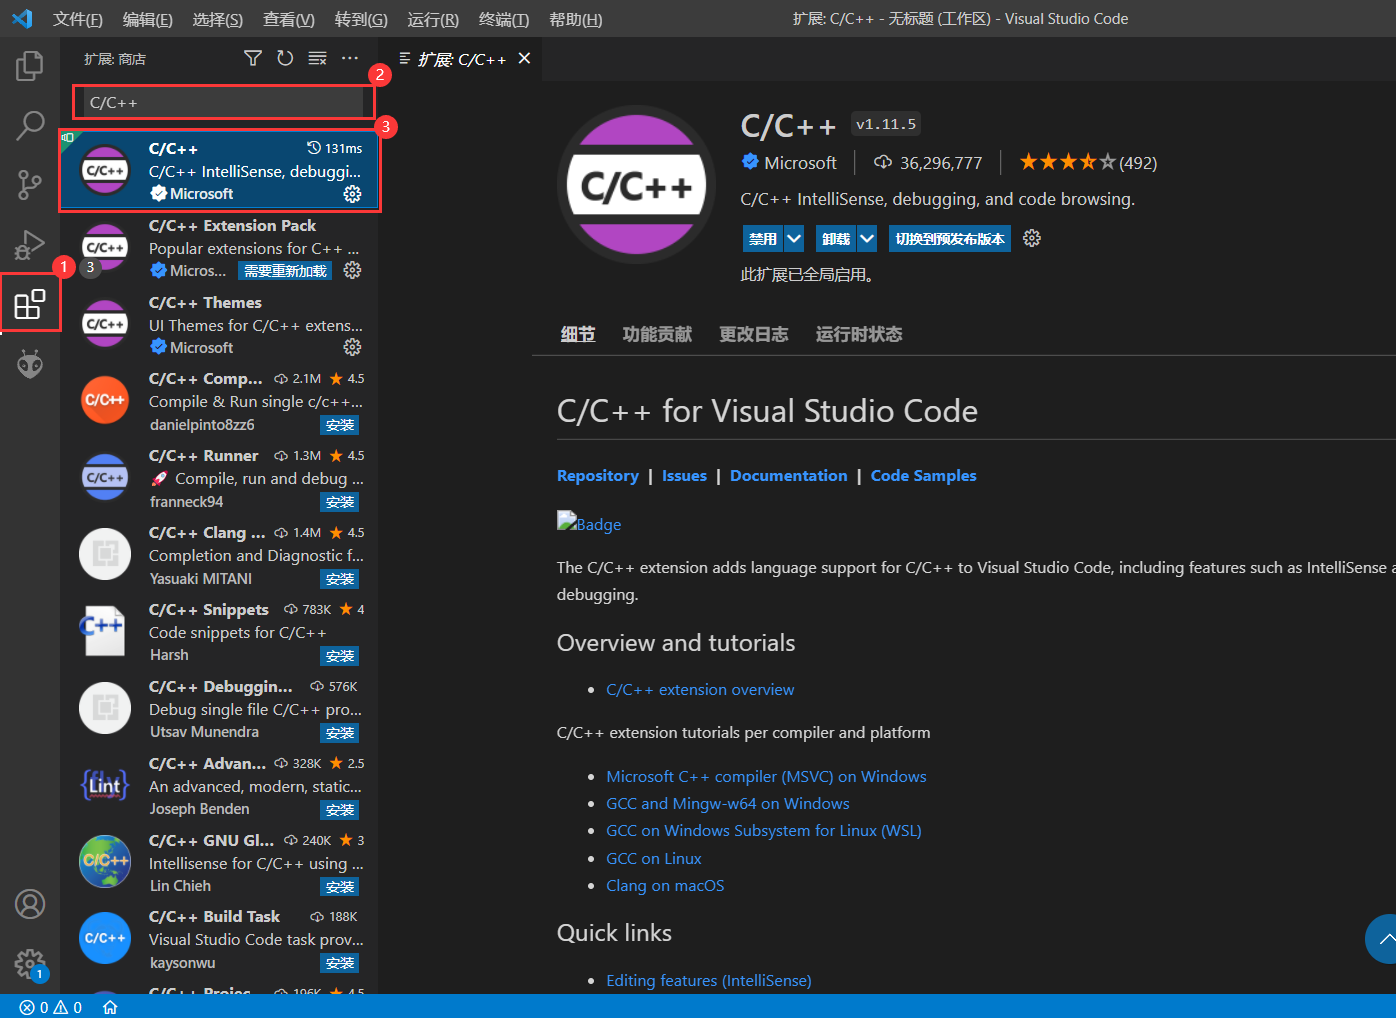The width and height of the screenshot is (1396, 1018).
Task: Select the C/C++ Clang extension row
Action: click(x=220, y=555)
